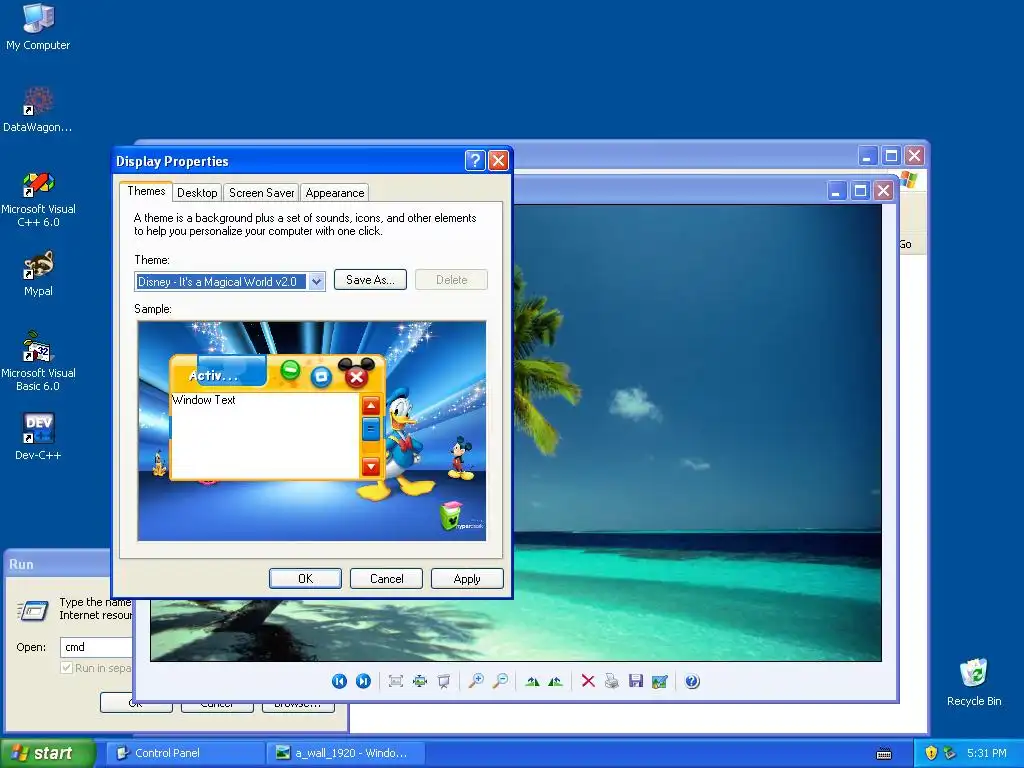The image size is (1024, 768).
Task: Click the theme sample preview image
Action: coord(312,431)
